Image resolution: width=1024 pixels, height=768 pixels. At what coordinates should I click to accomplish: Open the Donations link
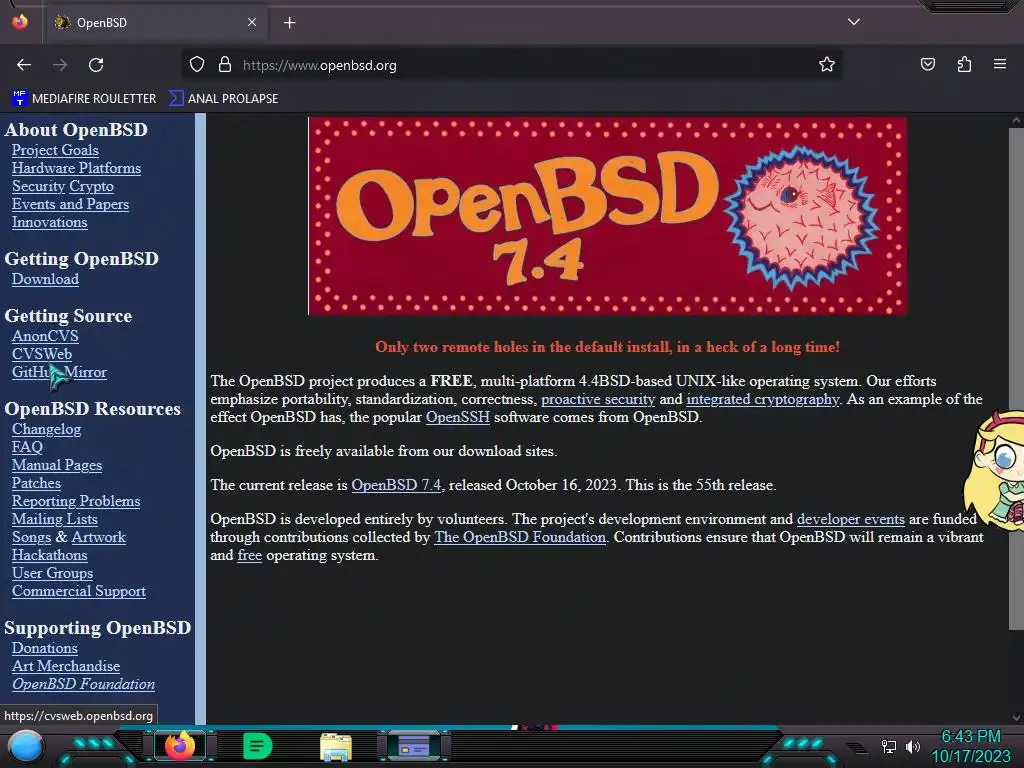44,648
